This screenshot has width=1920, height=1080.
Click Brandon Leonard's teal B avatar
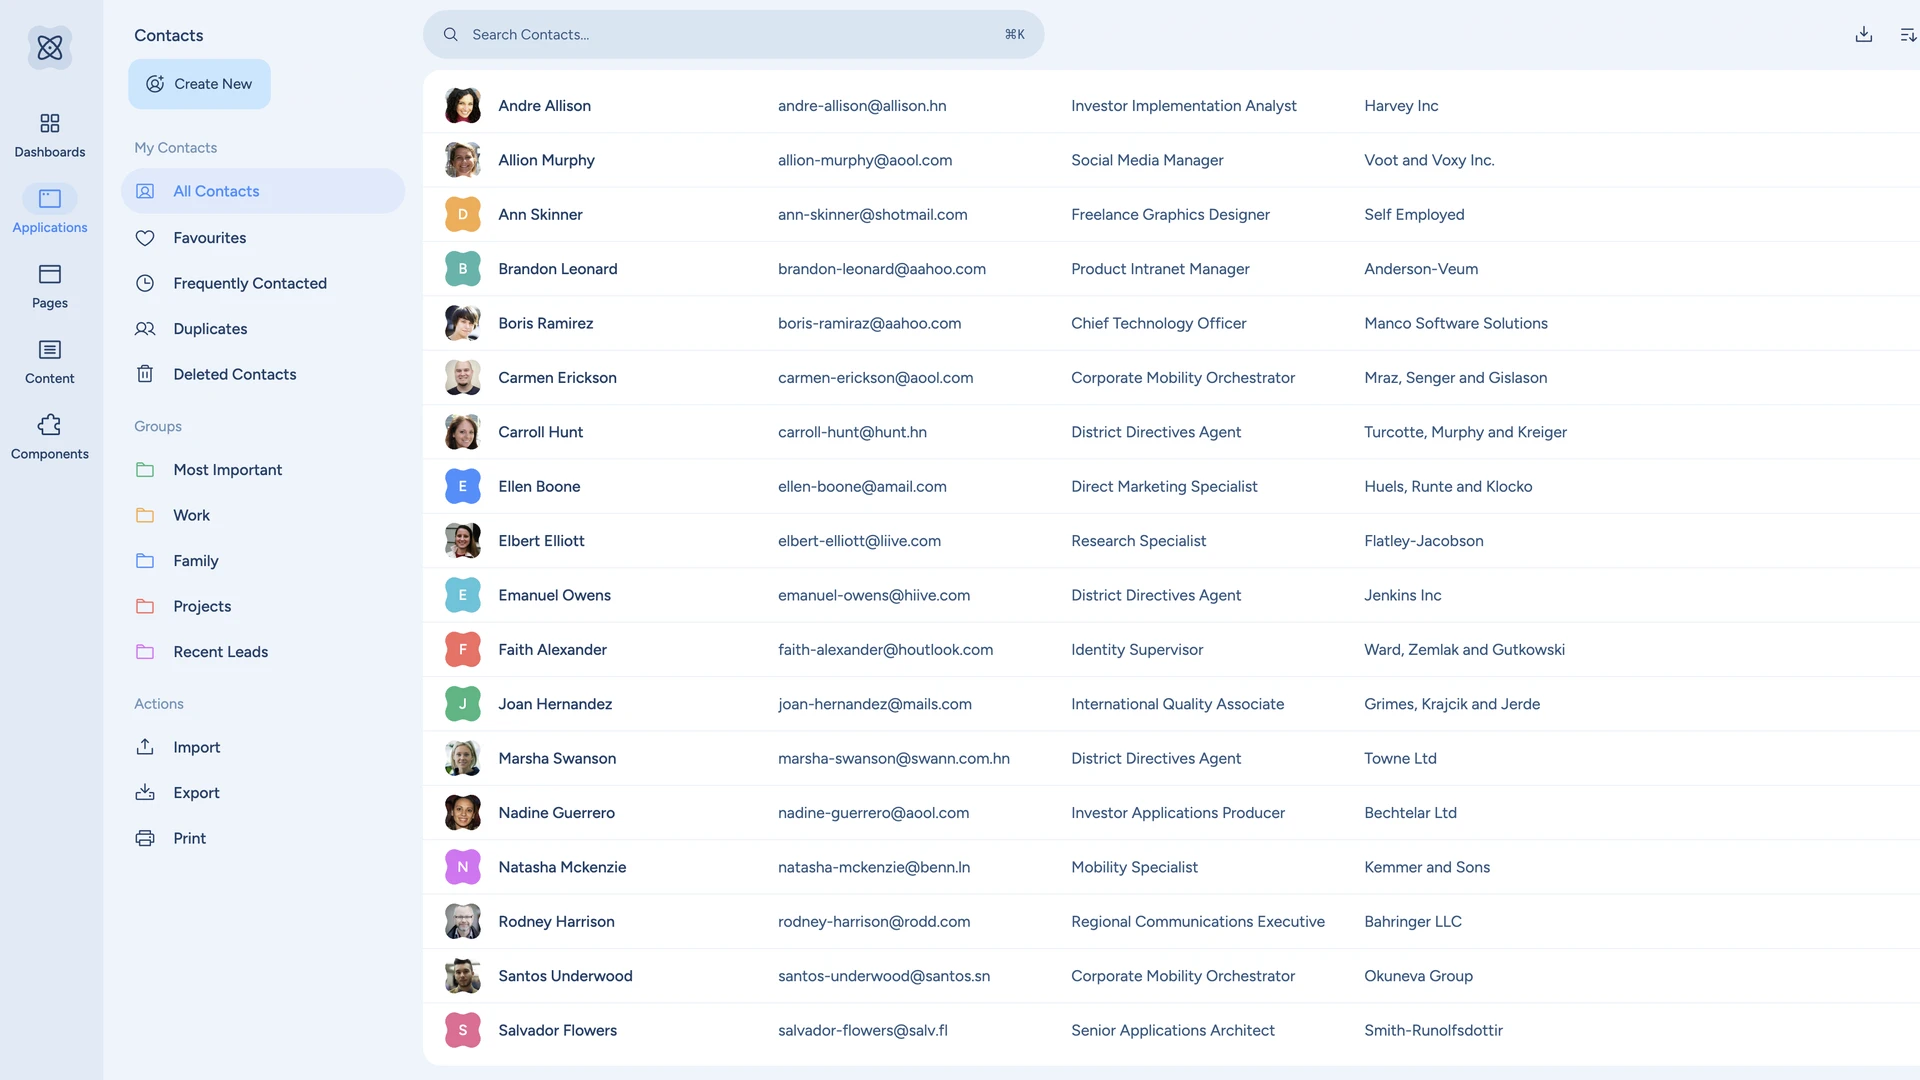463,269
